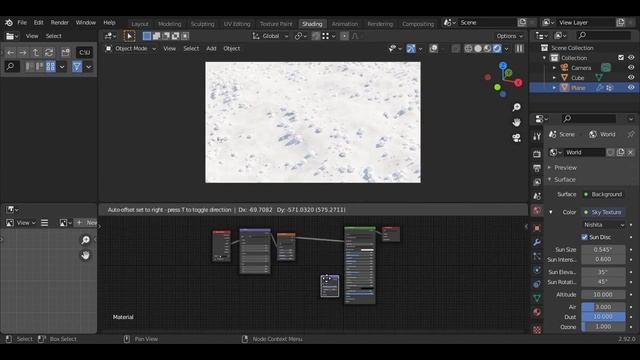The image size is (640, 360).
Task: Create new folder in file browser
Action: point(66,53)
